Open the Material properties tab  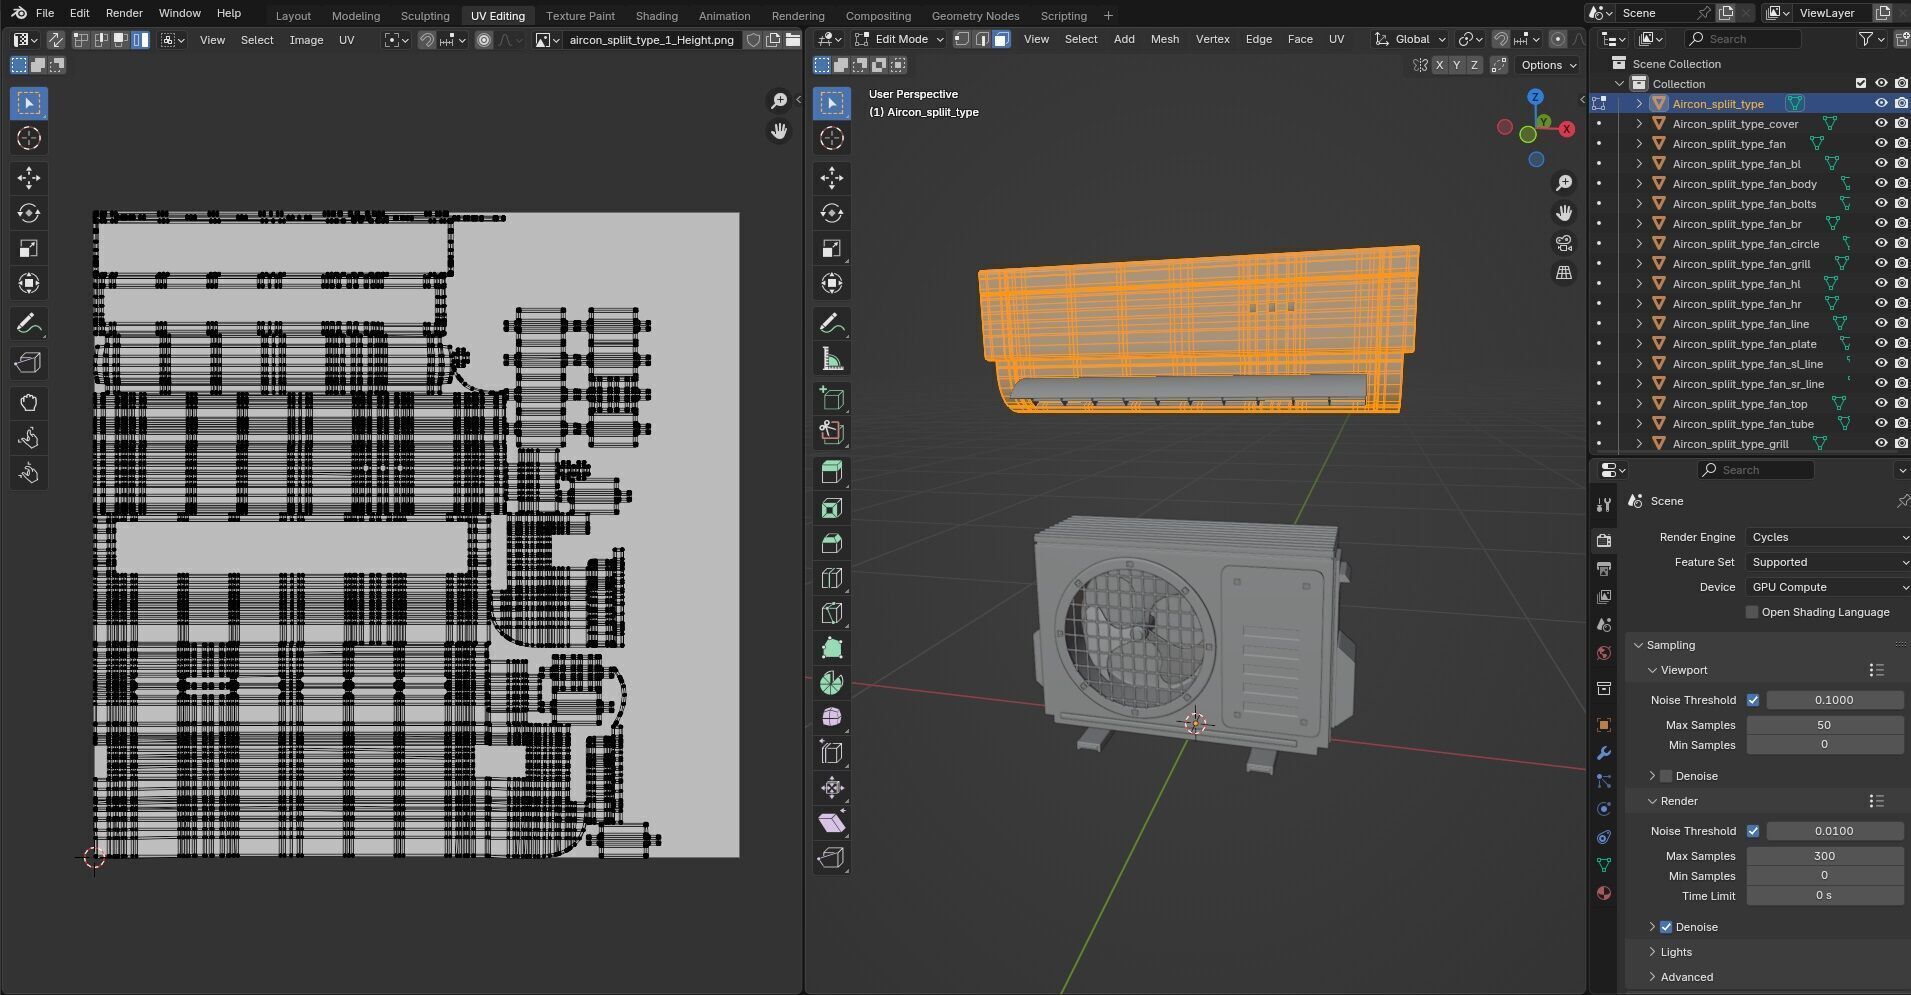click(x=1604, y=893)
